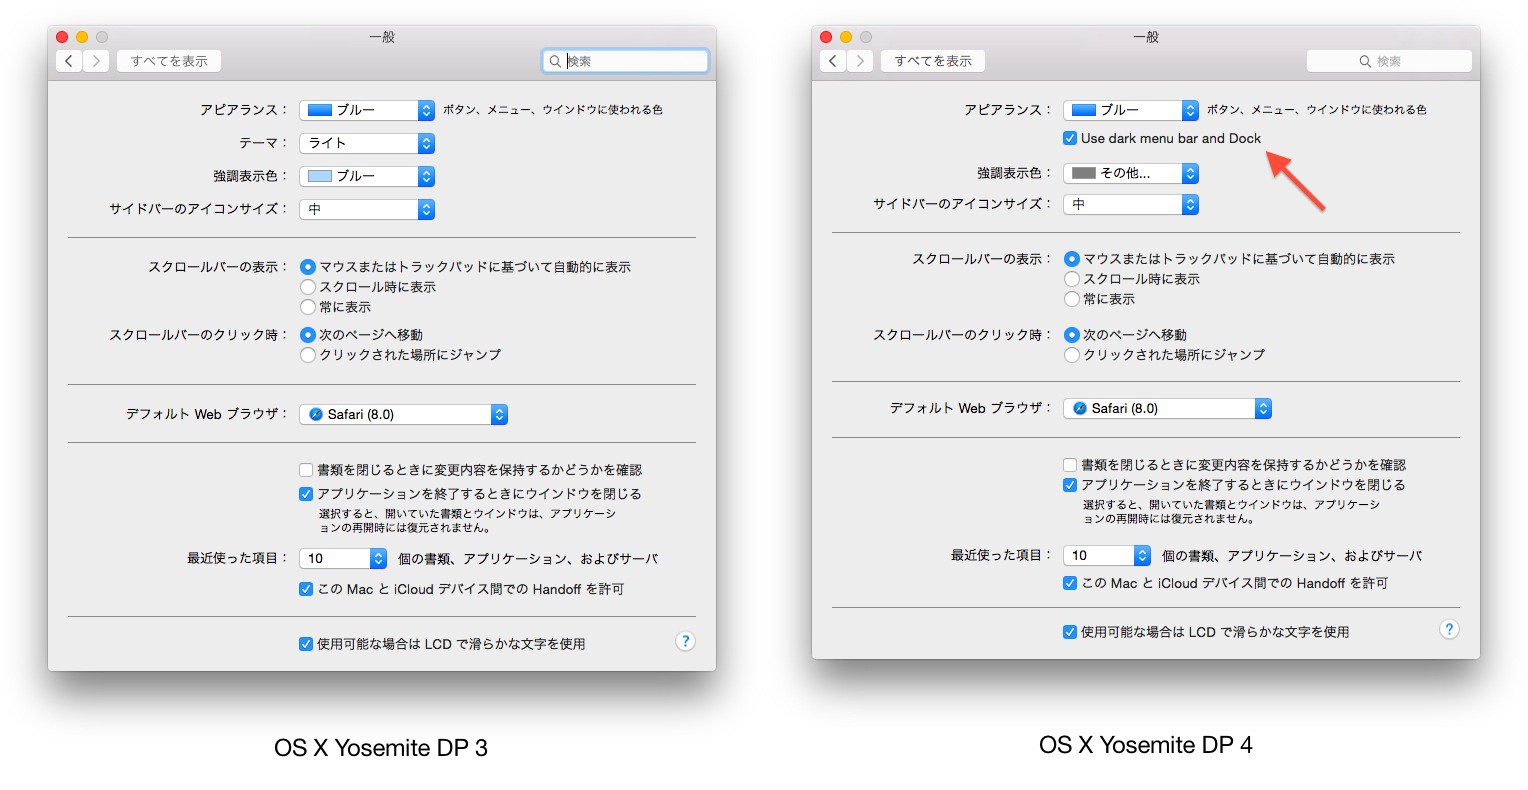Close the DP 3 General preferences window

pos(62,37)
